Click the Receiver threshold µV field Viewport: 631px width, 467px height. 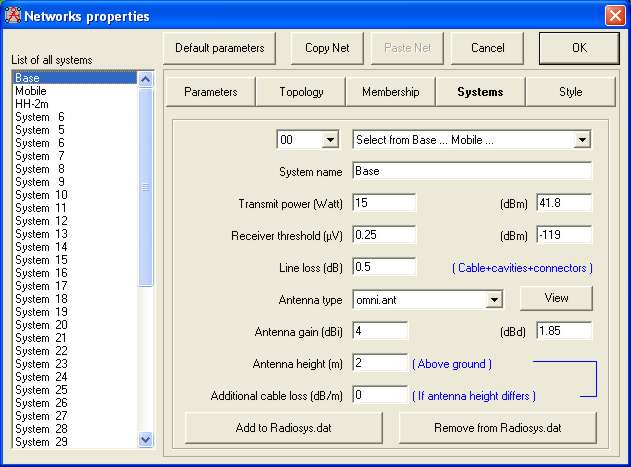(384, 235)
